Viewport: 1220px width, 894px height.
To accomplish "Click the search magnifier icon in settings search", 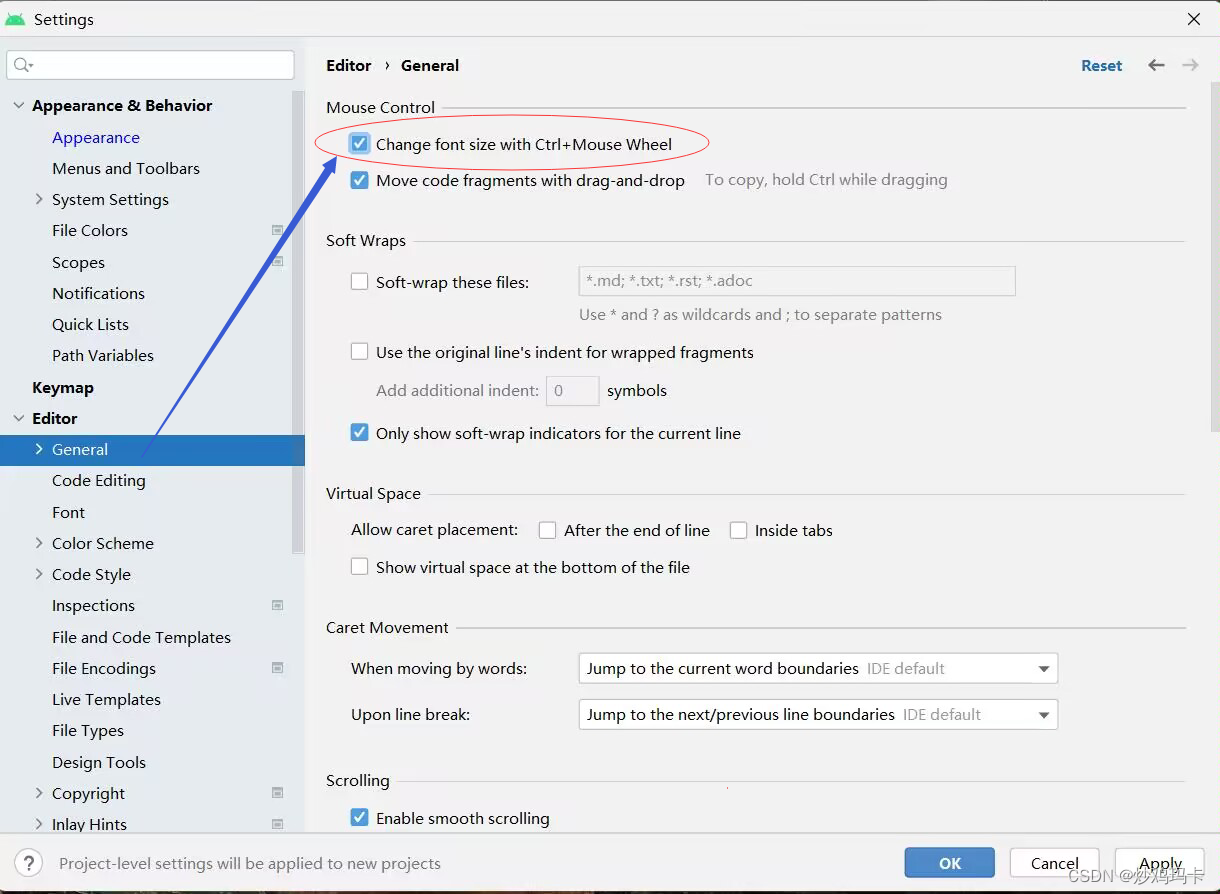I will pos(21,65).
